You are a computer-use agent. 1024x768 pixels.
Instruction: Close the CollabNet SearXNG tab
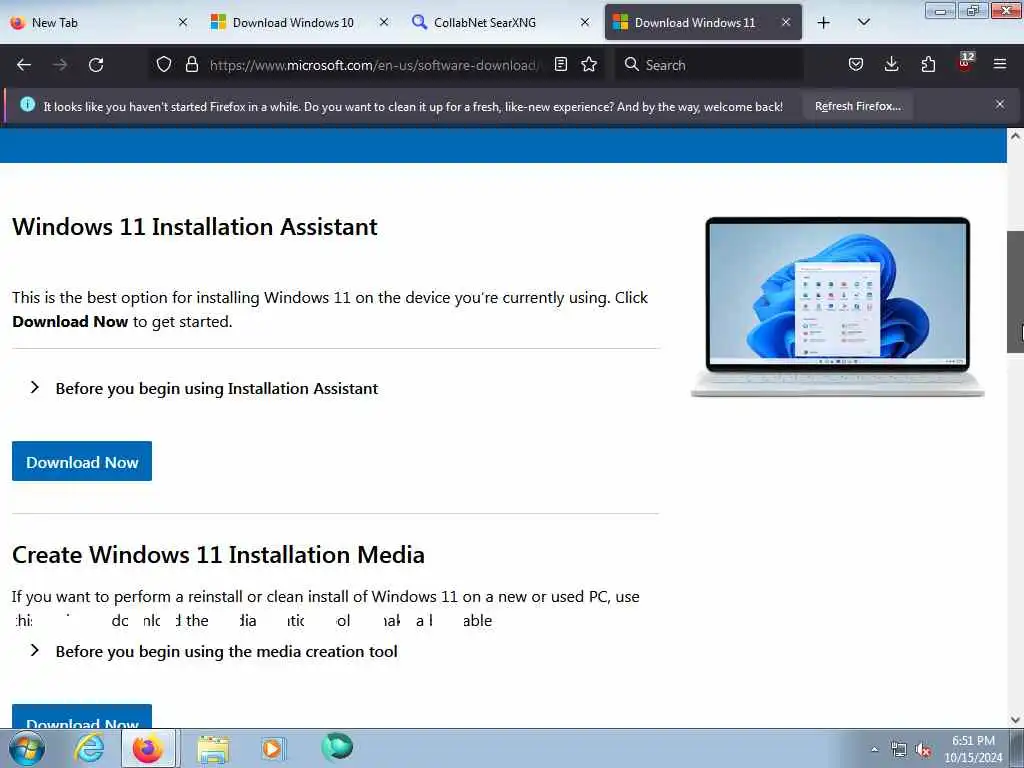point(585,22)
